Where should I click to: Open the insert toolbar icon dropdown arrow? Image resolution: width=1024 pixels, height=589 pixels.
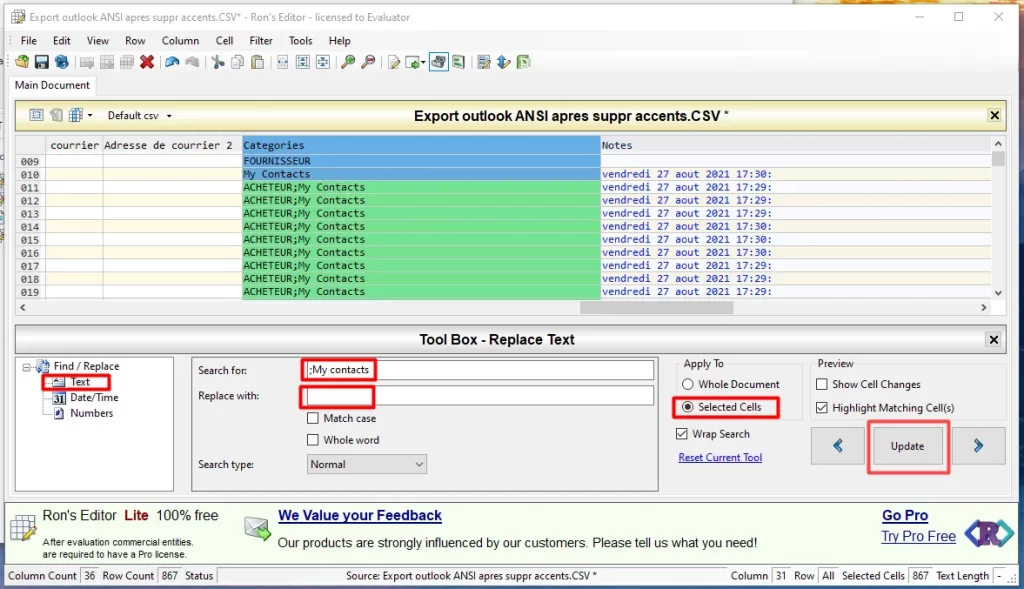(x=423, y=63)
